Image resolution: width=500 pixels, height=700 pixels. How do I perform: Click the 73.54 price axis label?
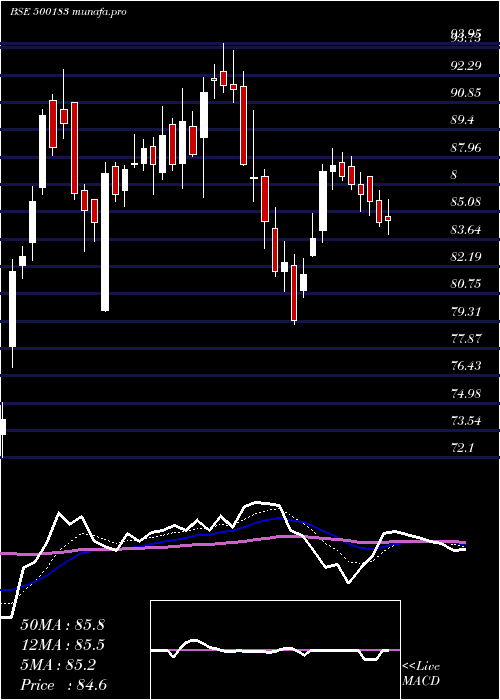466,420
